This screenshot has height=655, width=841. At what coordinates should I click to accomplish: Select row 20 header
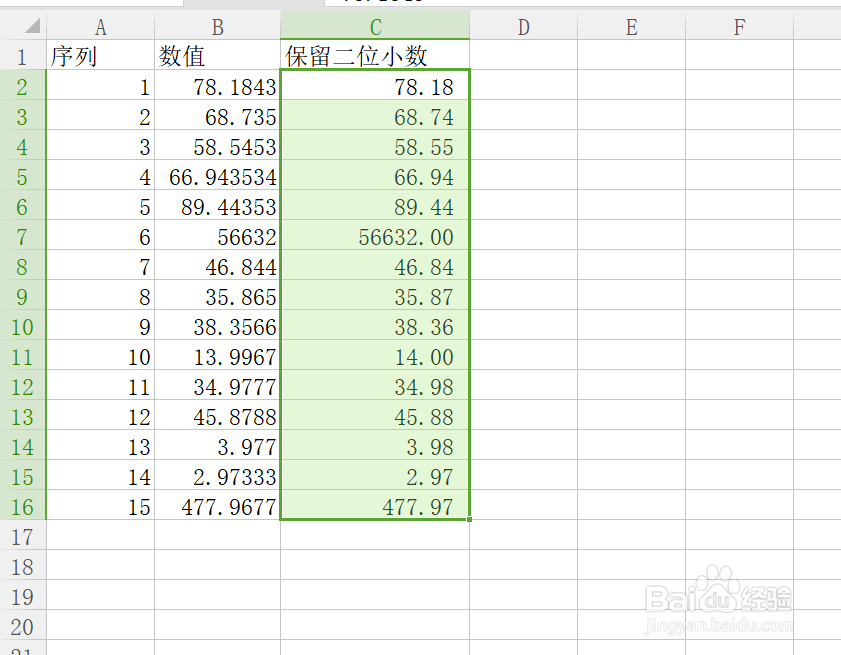pos(23,625)
